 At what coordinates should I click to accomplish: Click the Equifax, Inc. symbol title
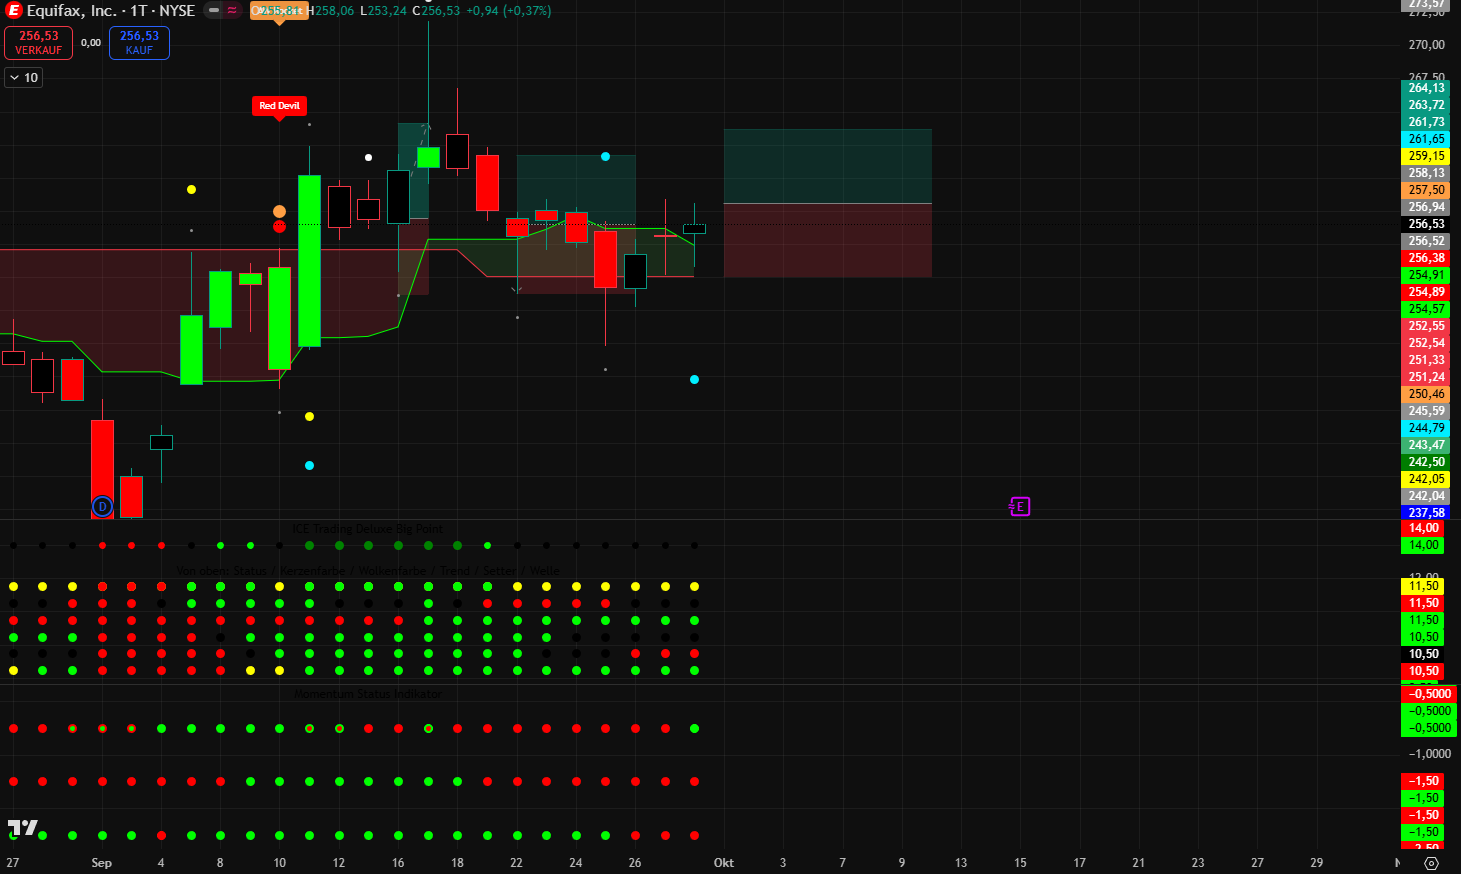point(71,11)
